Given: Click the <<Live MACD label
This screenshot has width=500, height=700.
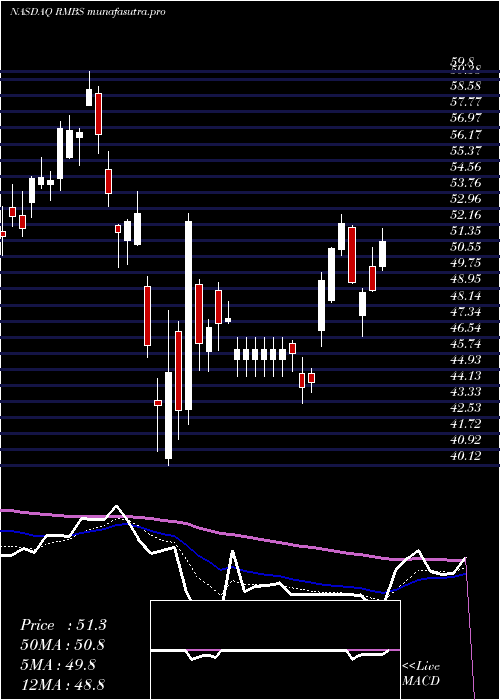Looking at the screenshot, I should 421,674.
